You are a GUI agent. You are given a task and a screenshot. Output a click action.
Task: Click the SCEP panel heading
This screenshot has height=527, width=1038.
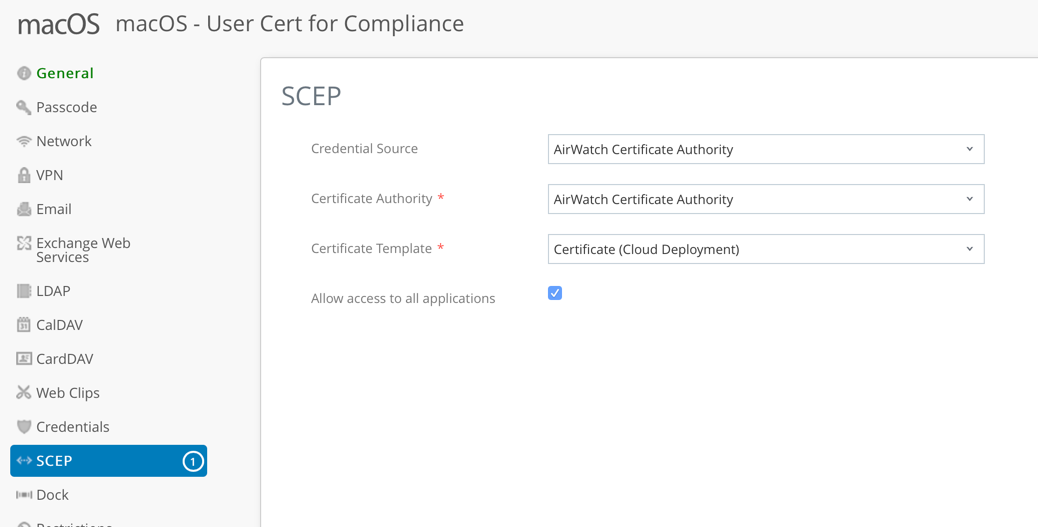(x=311, y=96)
